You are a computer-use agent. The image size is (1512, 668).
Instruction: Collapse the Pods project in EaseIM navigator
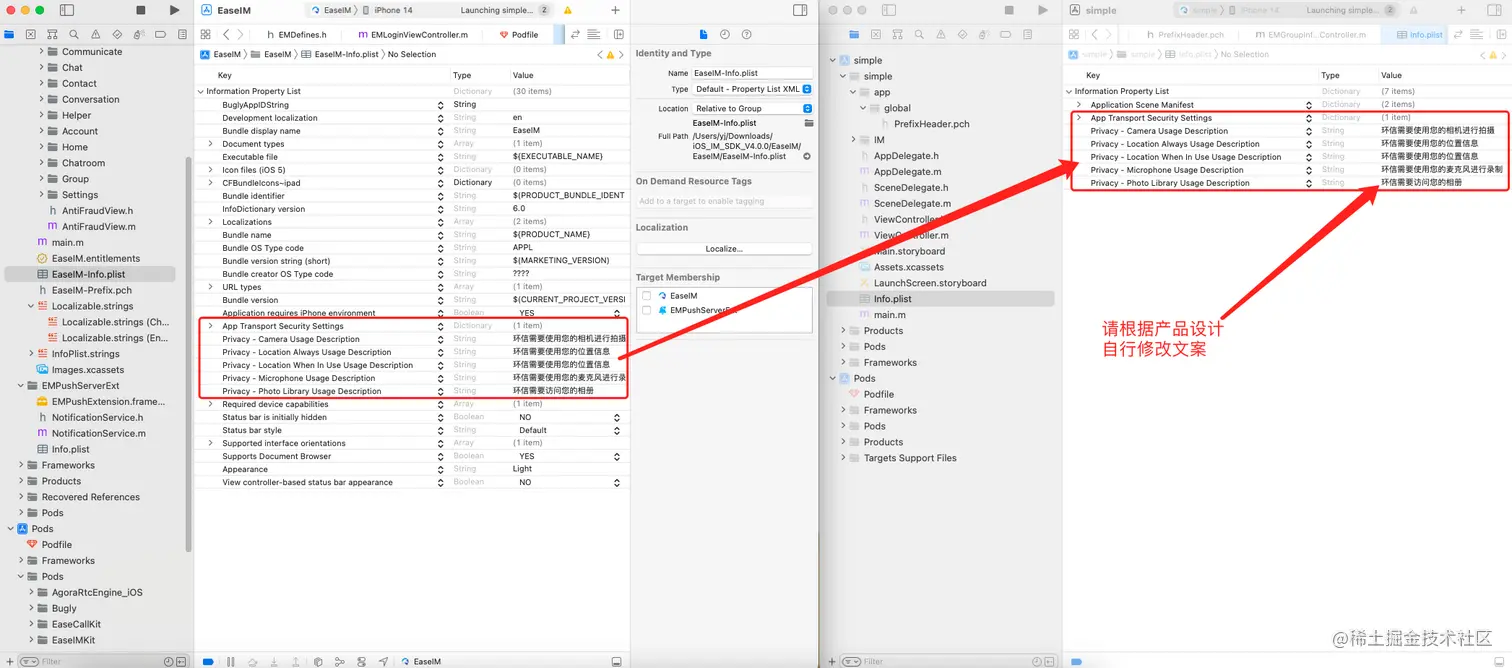[11, 529]
